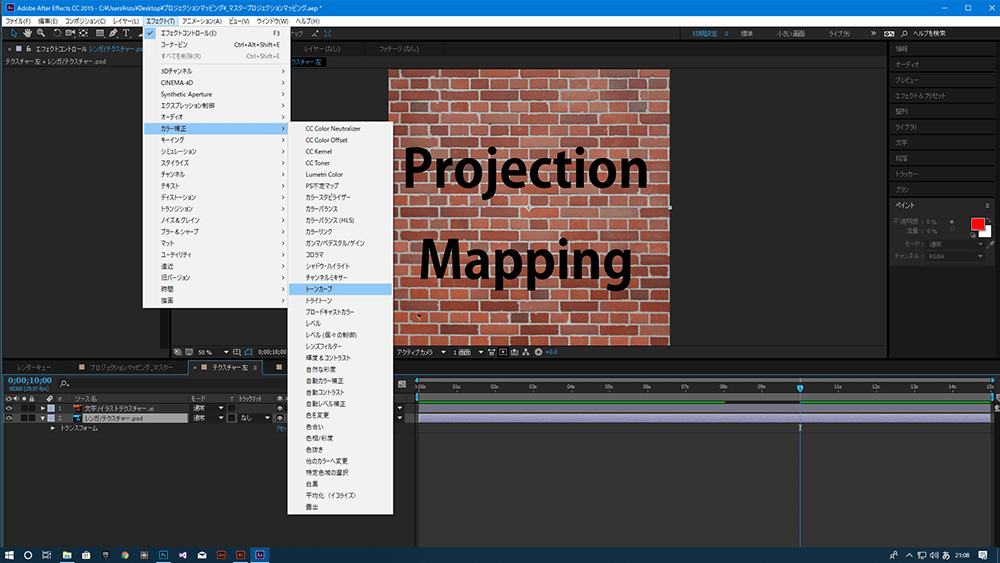The width and height of the screenshot is (1000, 563).
Task: Select the Zoom magnifier tool
Action: [x=41, y=33]
